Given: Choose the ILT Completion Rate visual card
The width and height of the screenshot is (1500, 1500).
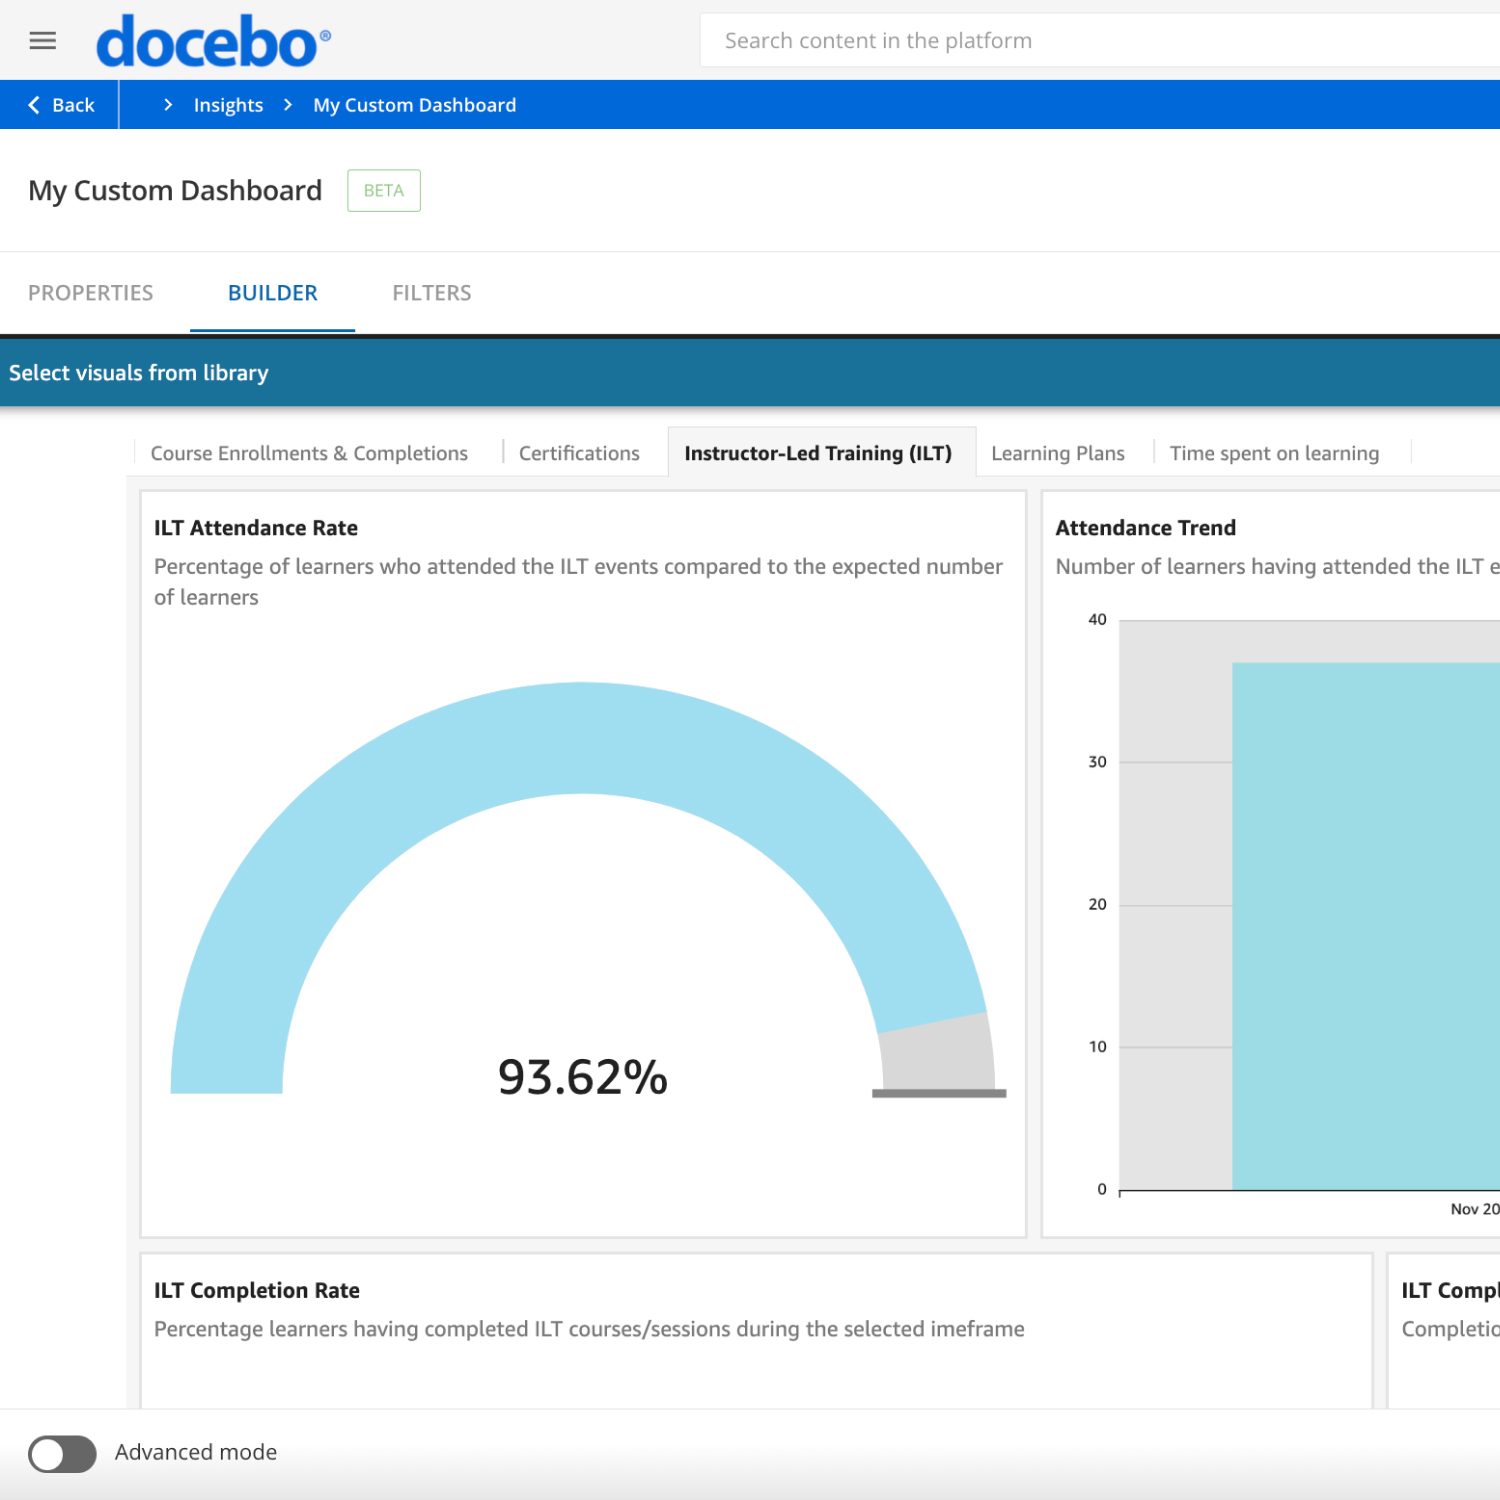Looking at the screenshot, I should 755,1330.
